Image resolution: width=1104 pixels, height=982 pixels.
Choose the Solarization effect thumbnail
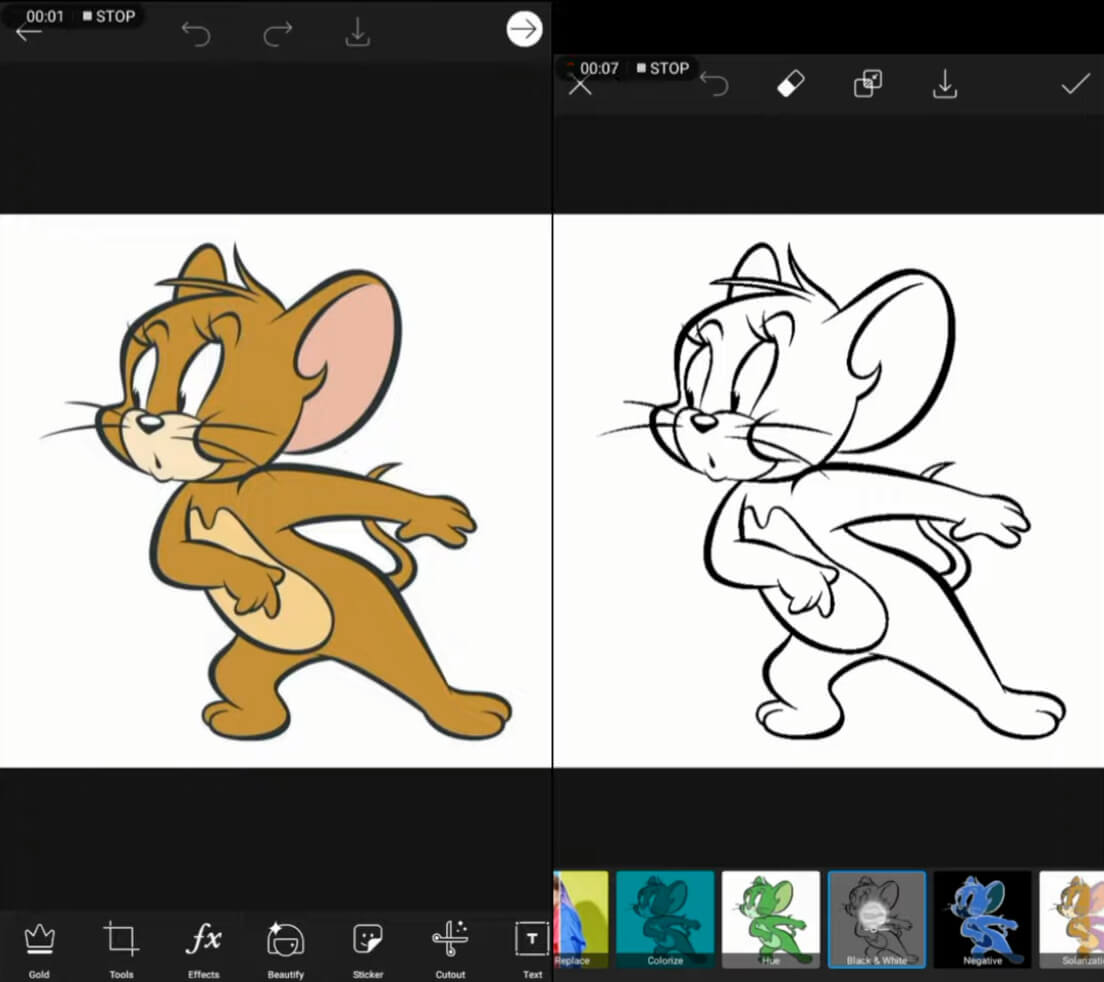pyautogui.click(x=1072, y=919)
